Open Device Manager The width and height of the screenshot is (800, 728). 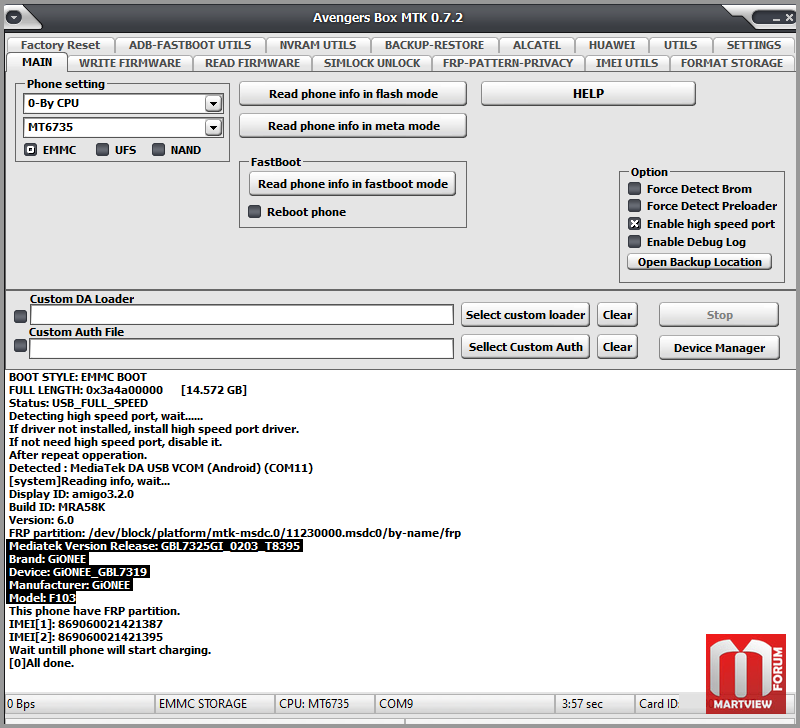(x=719, y=348)
